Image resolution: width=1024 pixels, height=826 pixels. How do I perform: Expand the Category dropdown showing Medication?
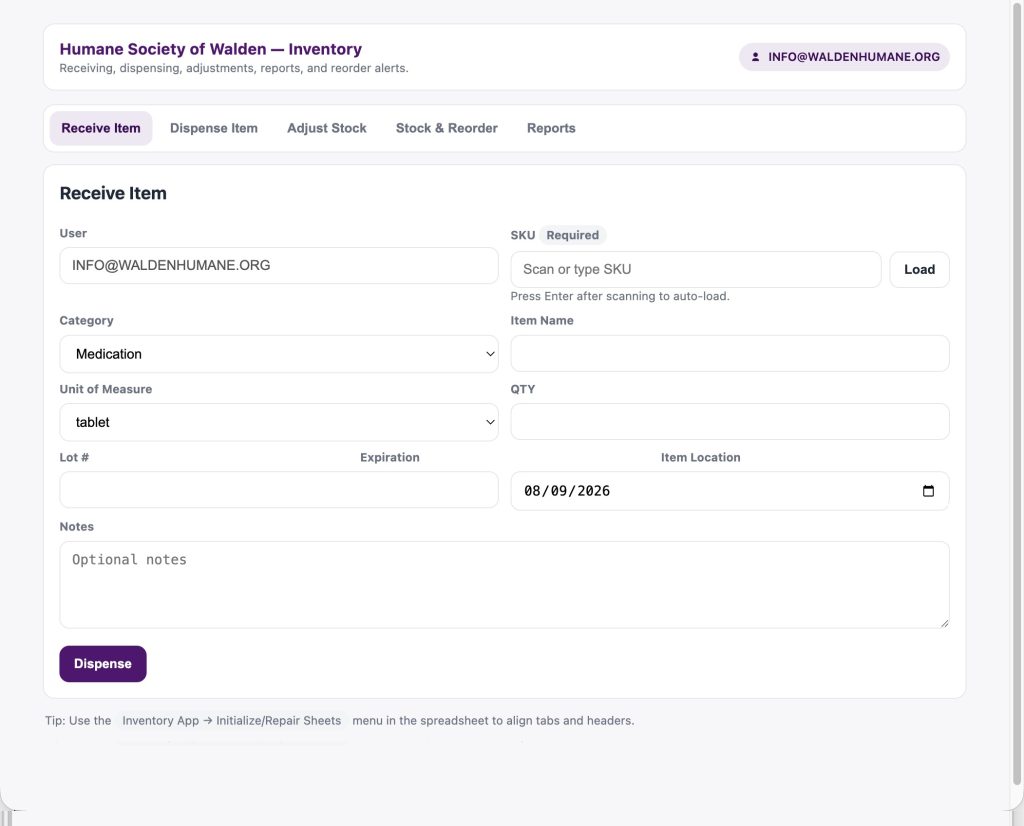pyautogui.click(x=279, y=354)
